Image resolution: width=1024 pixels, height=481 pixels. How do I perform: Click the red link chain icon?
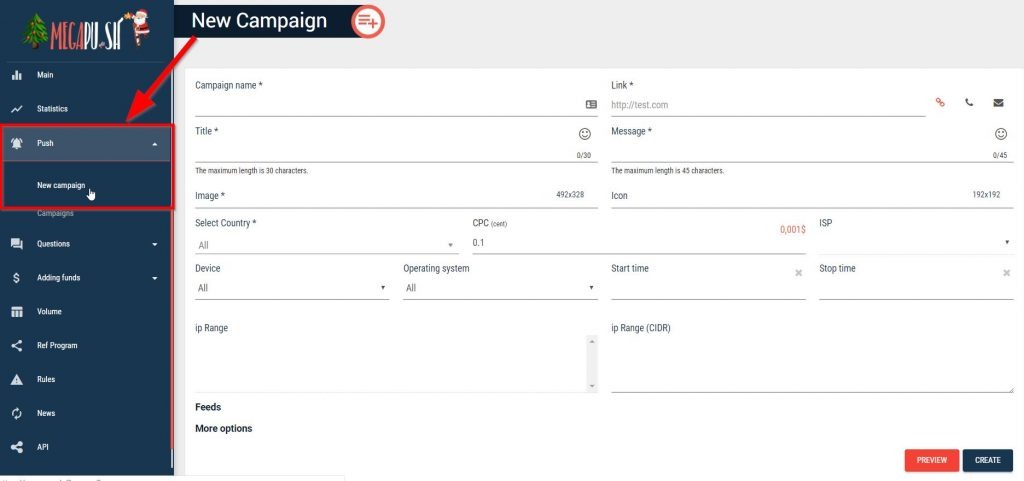click(x=940, y=103)
